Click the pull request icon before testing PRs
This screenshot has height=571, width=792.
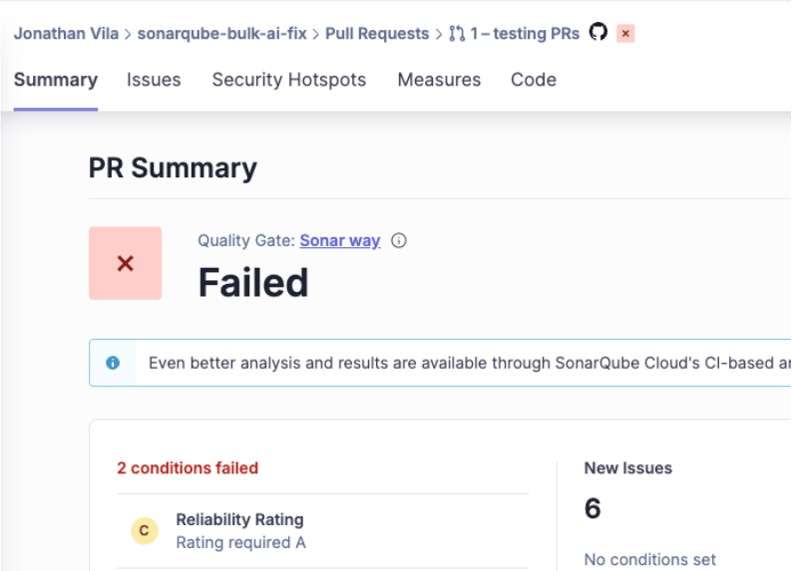coord(457,33)
